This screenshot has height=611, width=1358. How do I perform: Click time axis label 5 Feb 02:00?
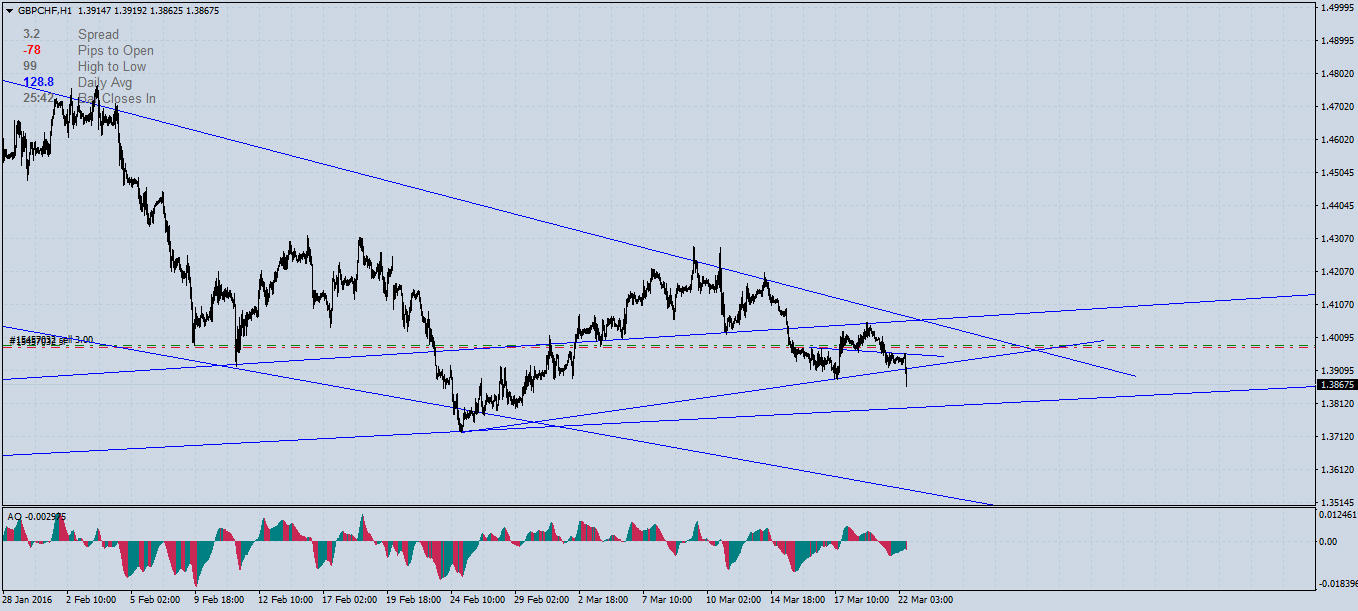pos(155,601)
